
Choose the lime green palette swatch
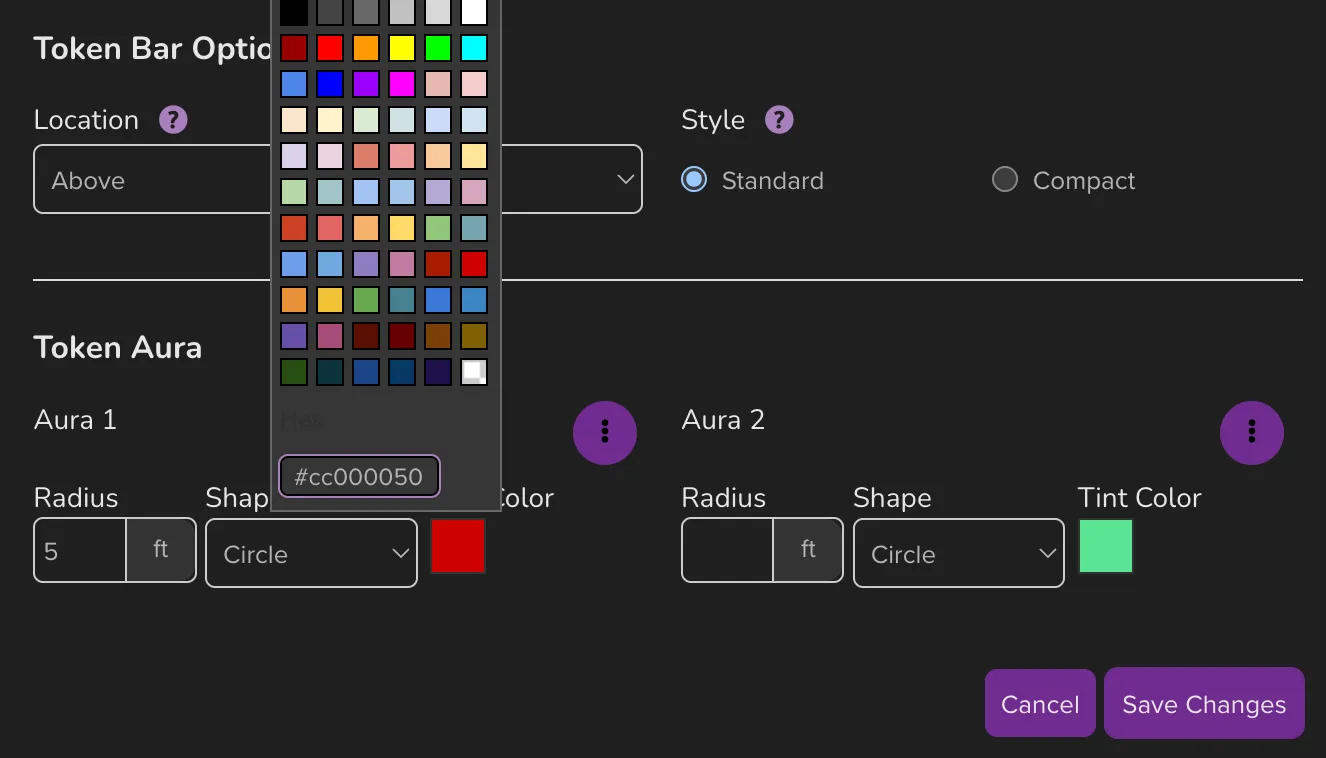pos(438,48)
